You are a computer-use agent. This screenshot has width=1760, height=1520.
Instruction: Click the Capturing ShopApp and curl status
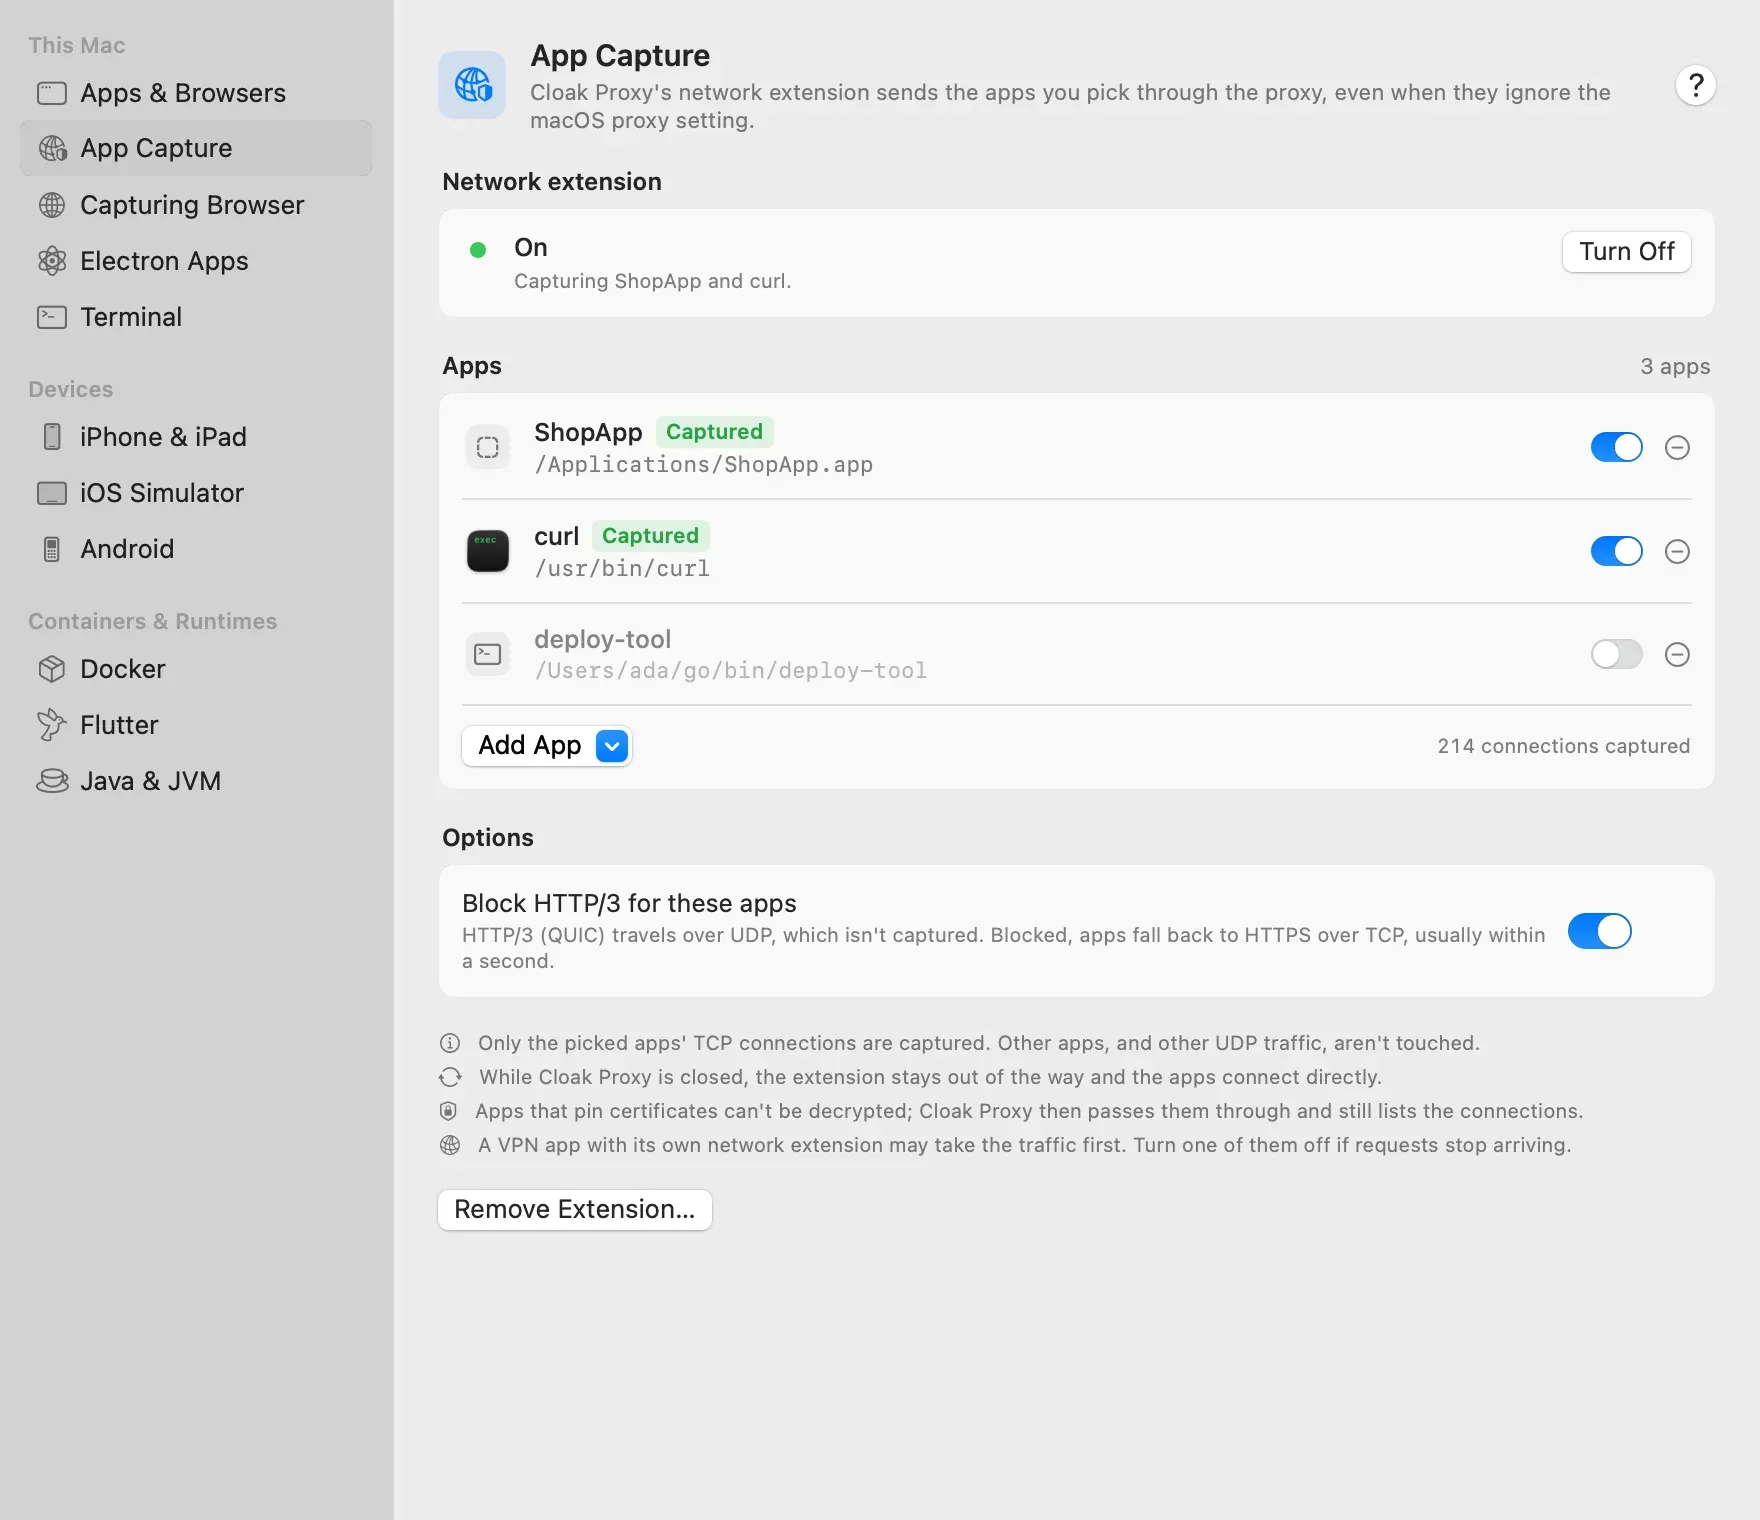652,281
